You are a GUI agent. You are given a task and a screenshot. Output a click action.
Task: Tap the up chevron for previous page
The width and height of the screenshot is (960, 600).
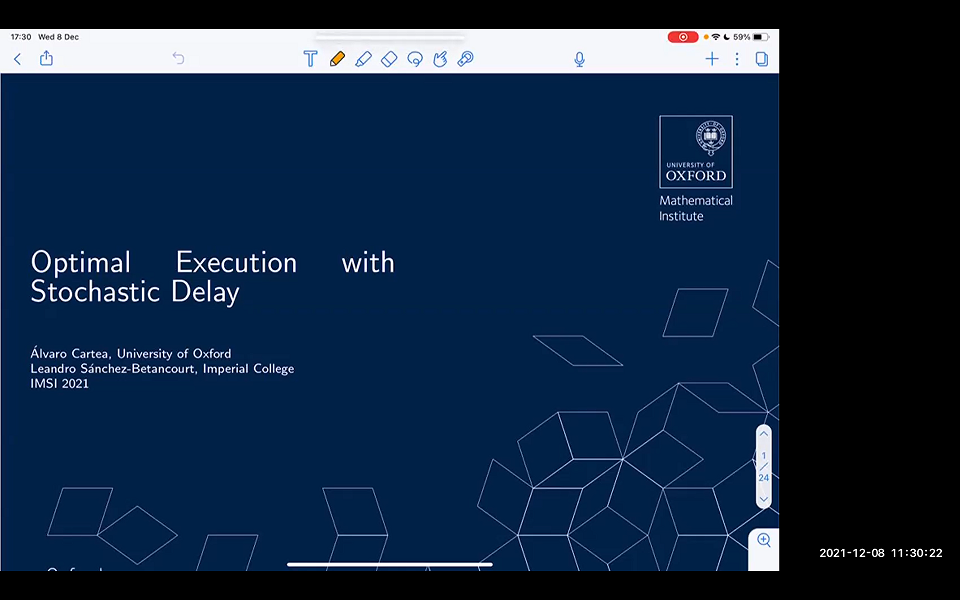pyautogui.click(x=763, y=433)
